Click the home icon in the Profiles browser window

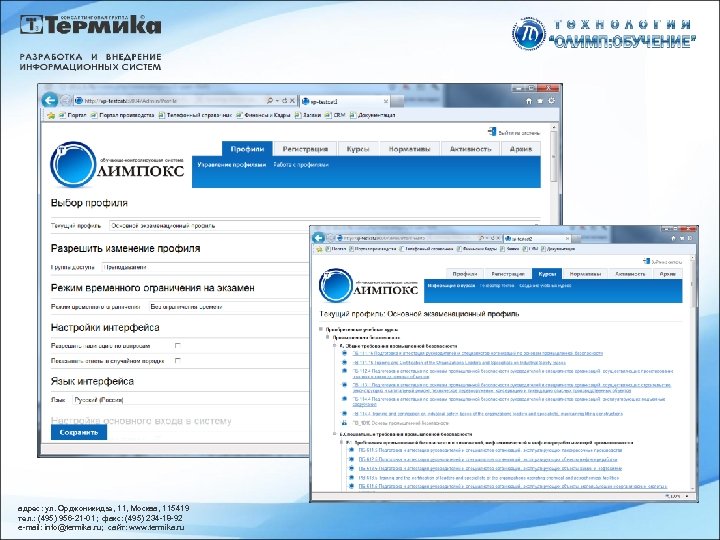pyautogui.click(x=529, y=101)
